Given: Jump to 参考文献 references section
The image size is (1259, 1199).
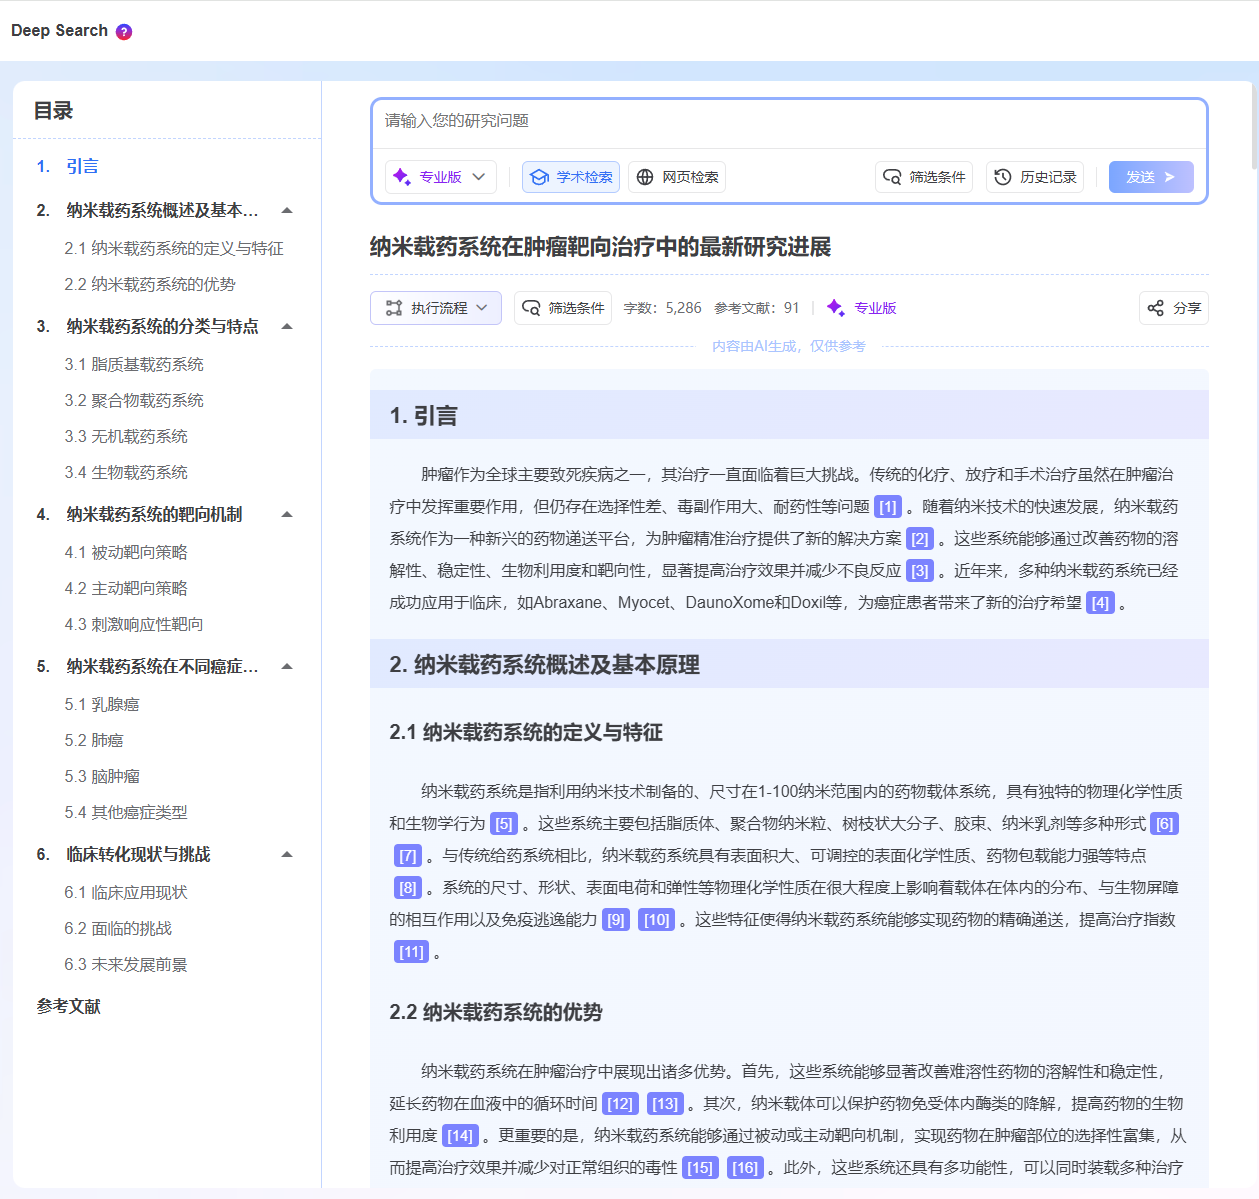Looking at the screenshot, I should click(69, 1006).
